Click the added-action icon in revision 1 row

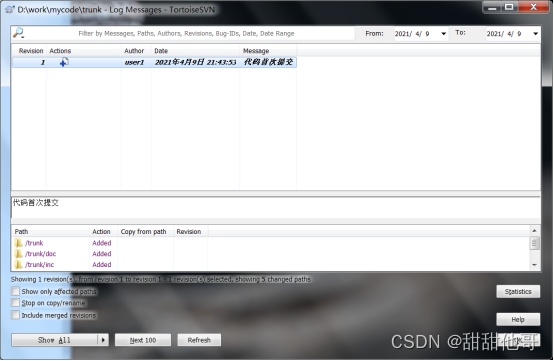[64, 62]
